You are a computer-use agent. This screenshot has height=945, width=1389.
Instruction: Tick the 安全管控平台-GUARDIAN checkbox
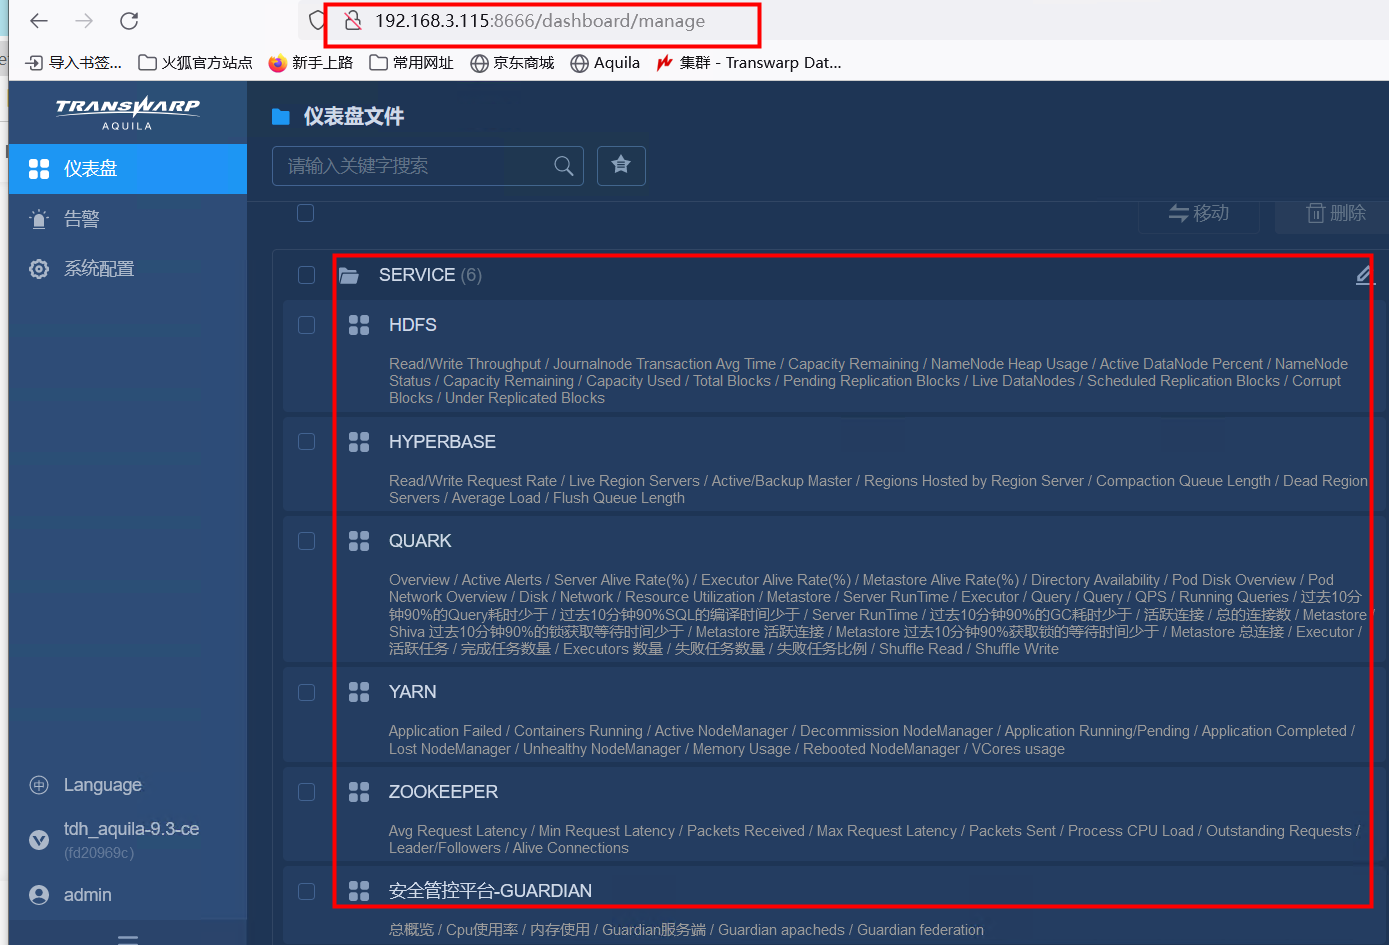[307, 891]
